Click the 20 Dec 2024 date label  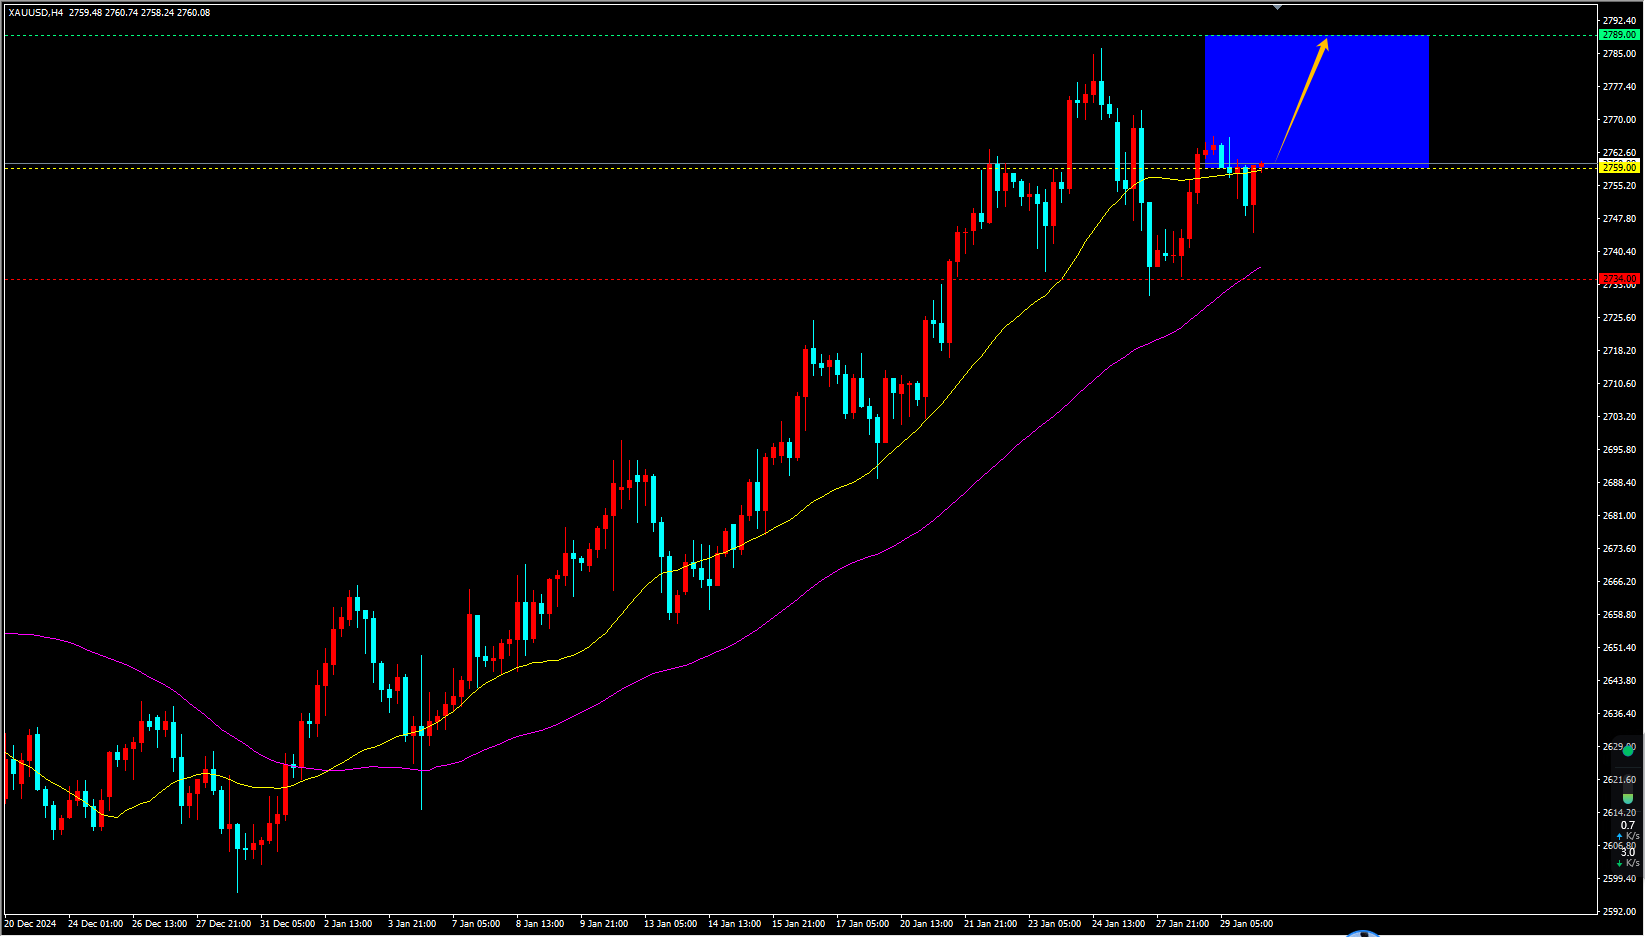[30, 923]
